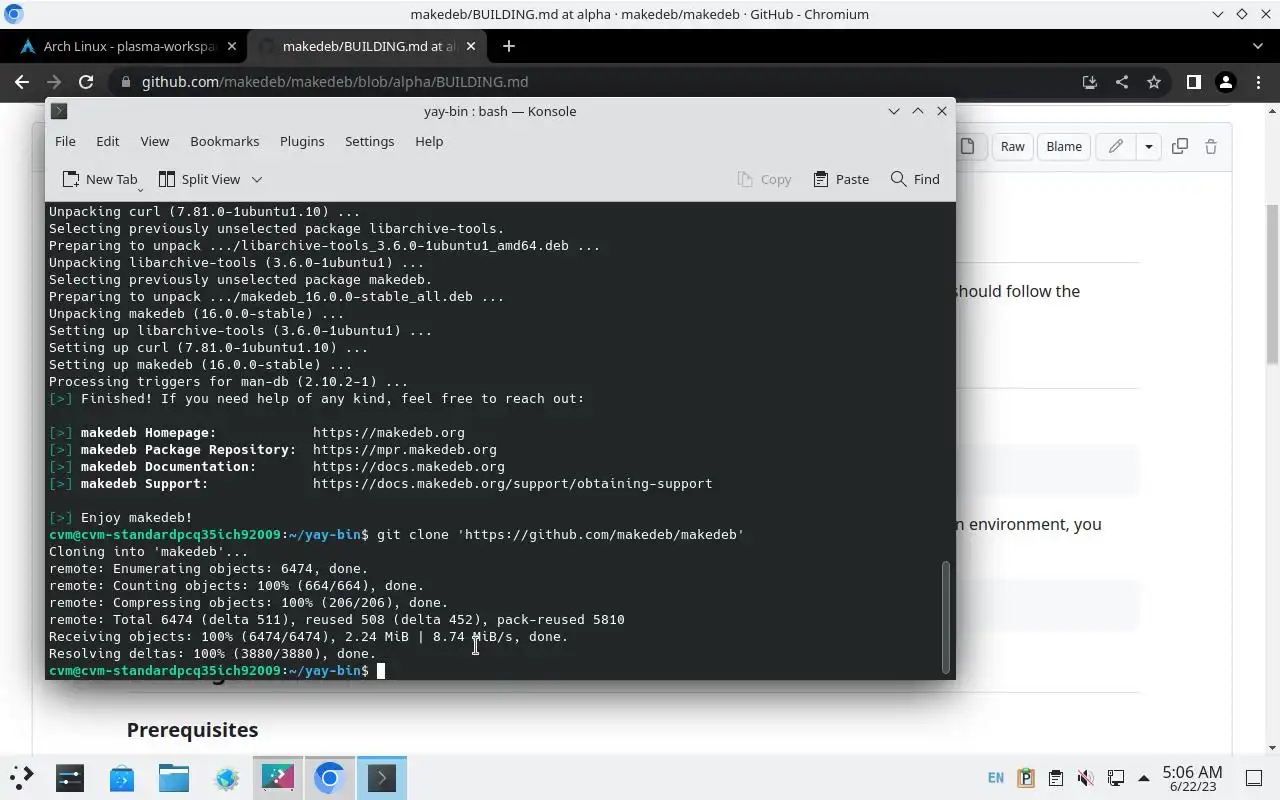Image resolution: width=1280 pixels, height=800 pixels.
Task: Click the terminal scrollbar handle in Konsole
Action: (x=946, y=616)
